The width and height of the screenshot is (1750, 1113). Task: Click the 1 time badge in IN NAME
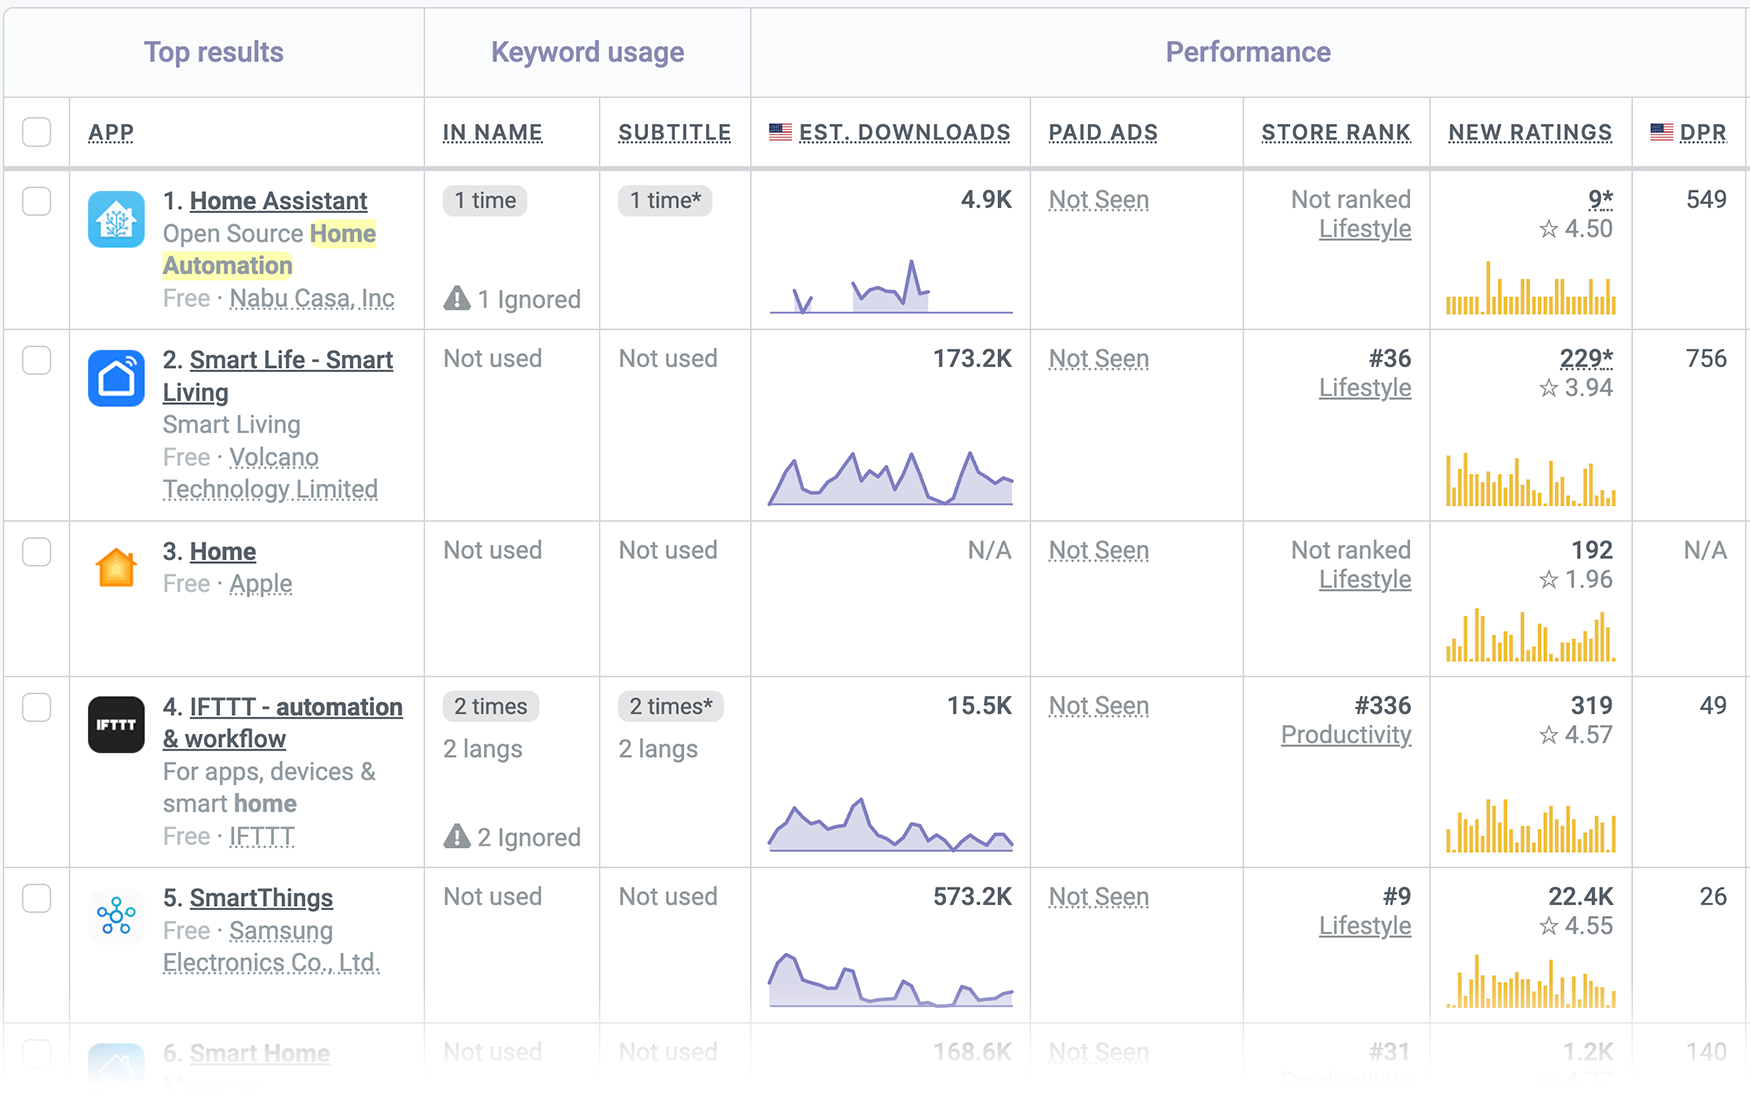coord(485,201)
